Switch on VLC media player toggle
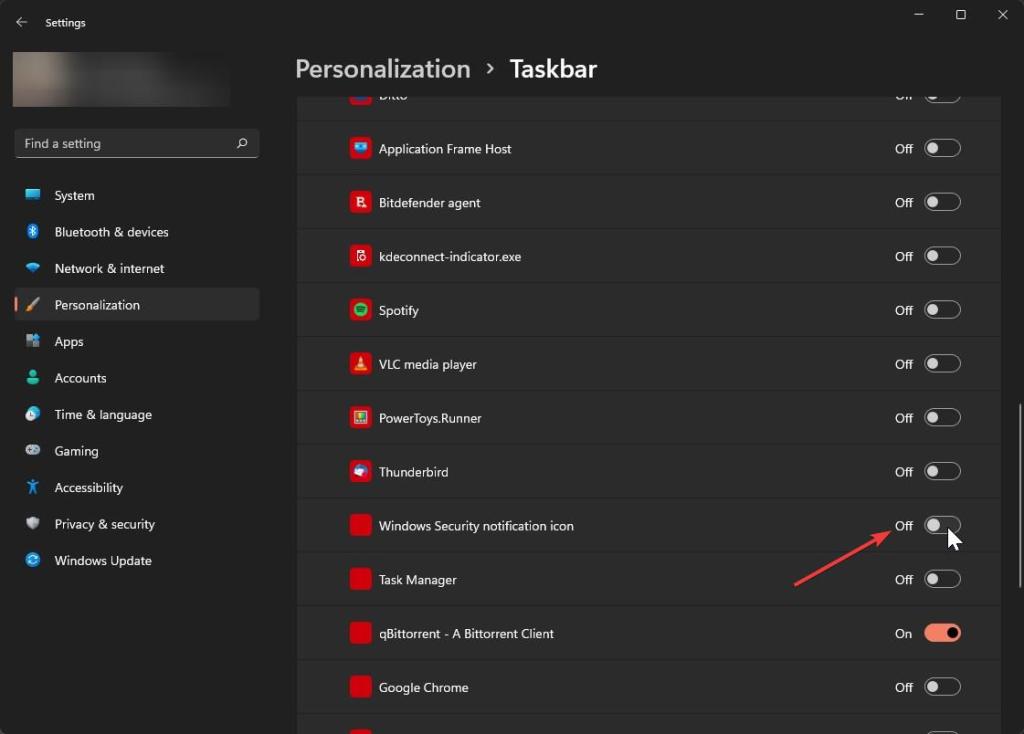1024x734 pixels. point(942,364)
